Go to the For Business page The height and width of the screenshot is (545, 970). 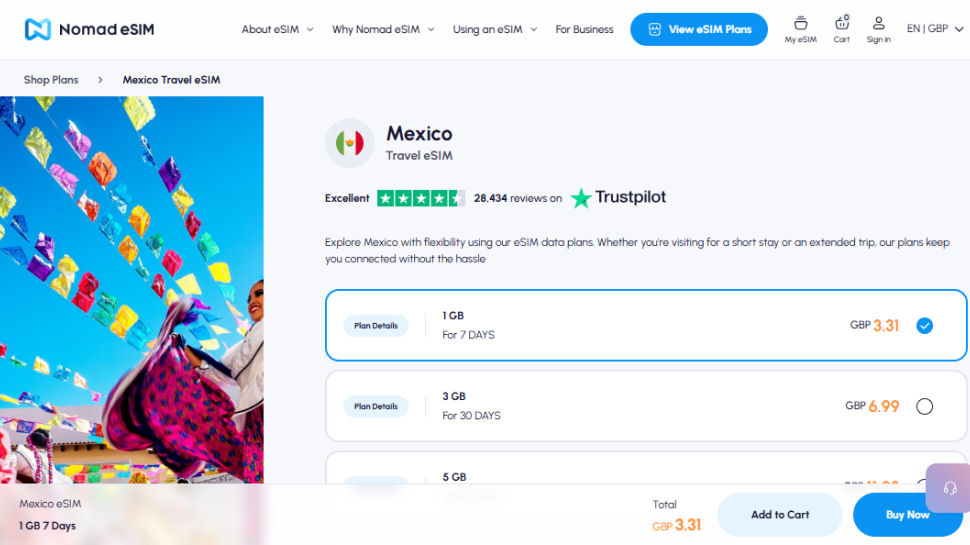(x=584, y=29)
